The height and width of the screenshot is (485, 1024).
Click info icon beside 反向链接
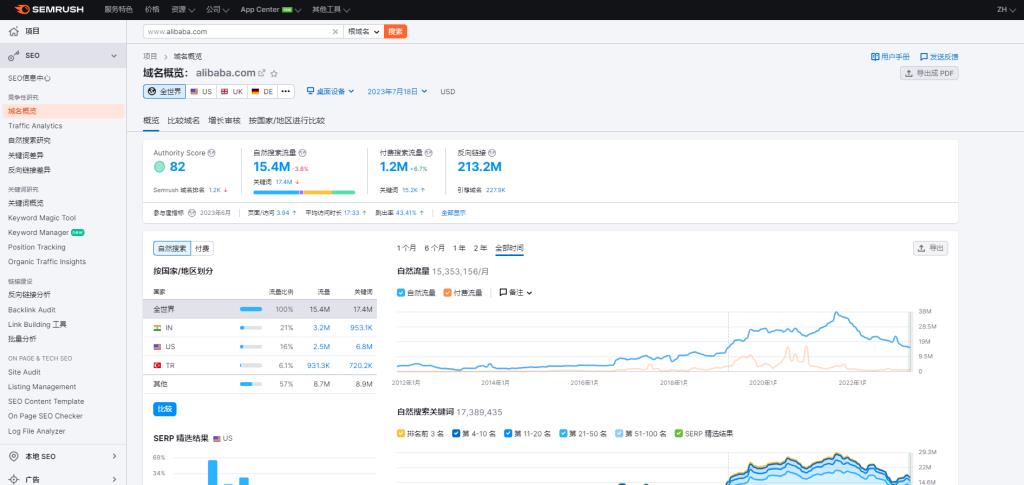pyautogui.click(x=492, y=153)
